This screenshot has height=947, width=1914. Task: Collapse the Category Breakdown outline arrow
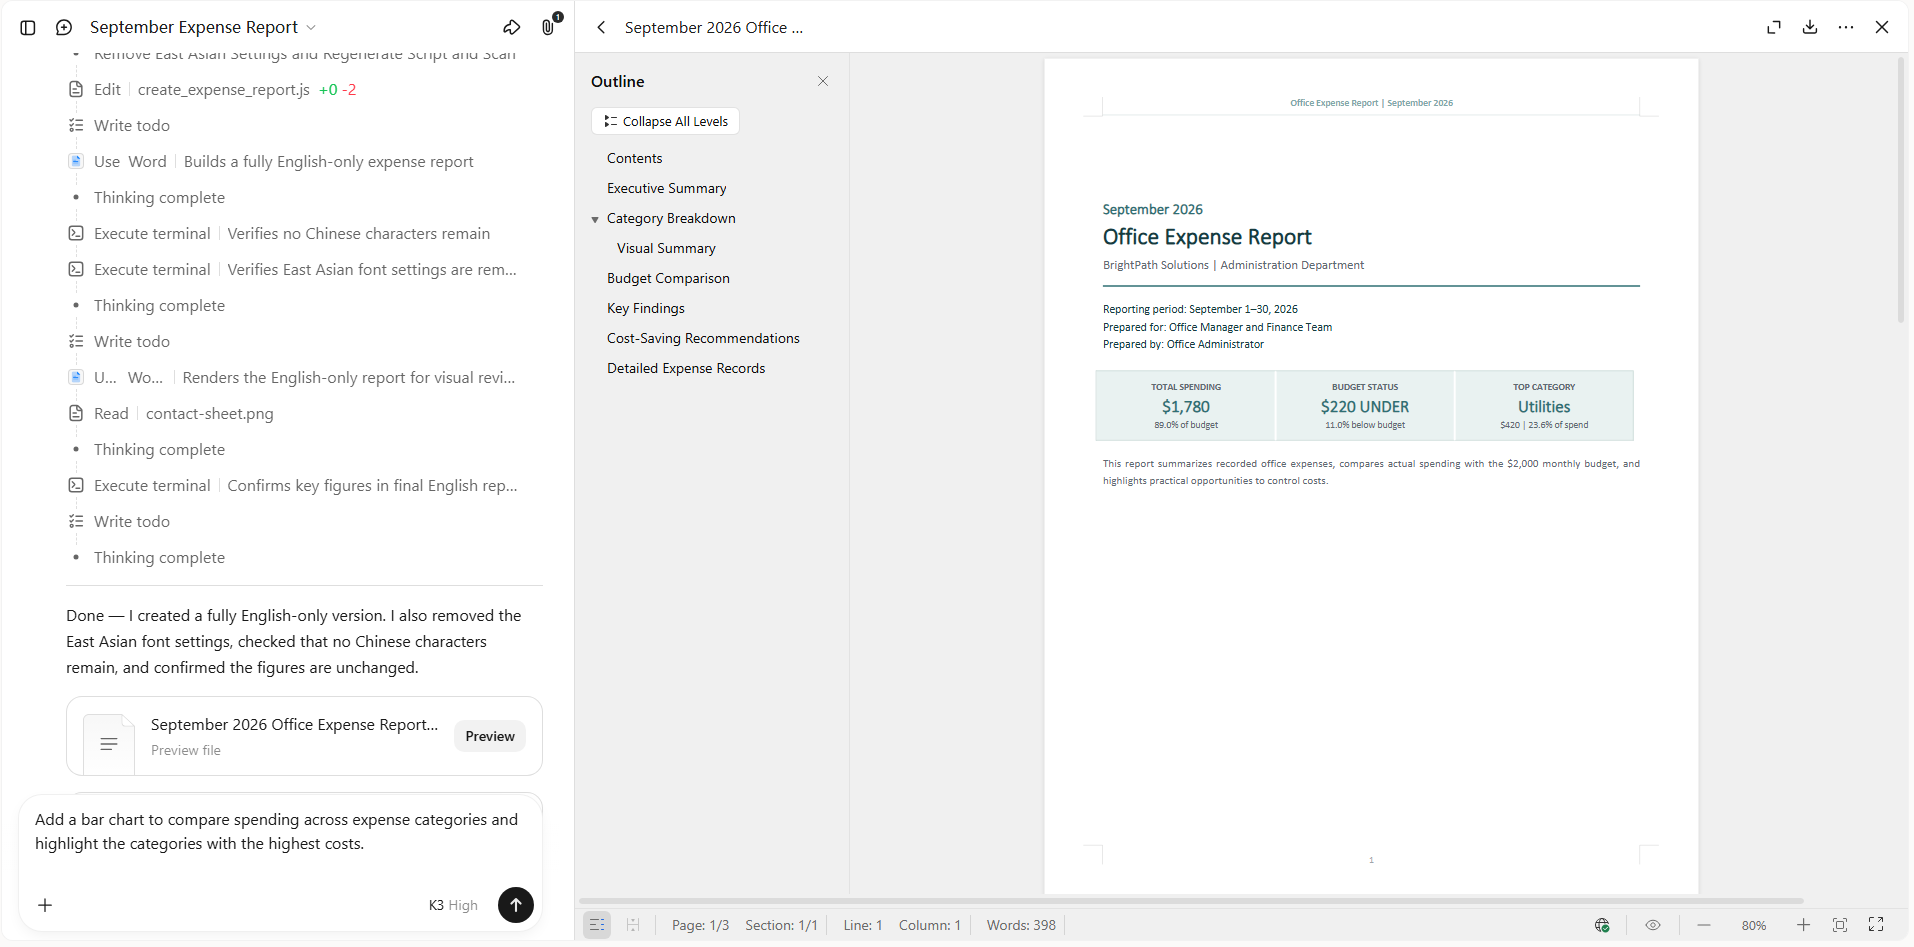595,219
